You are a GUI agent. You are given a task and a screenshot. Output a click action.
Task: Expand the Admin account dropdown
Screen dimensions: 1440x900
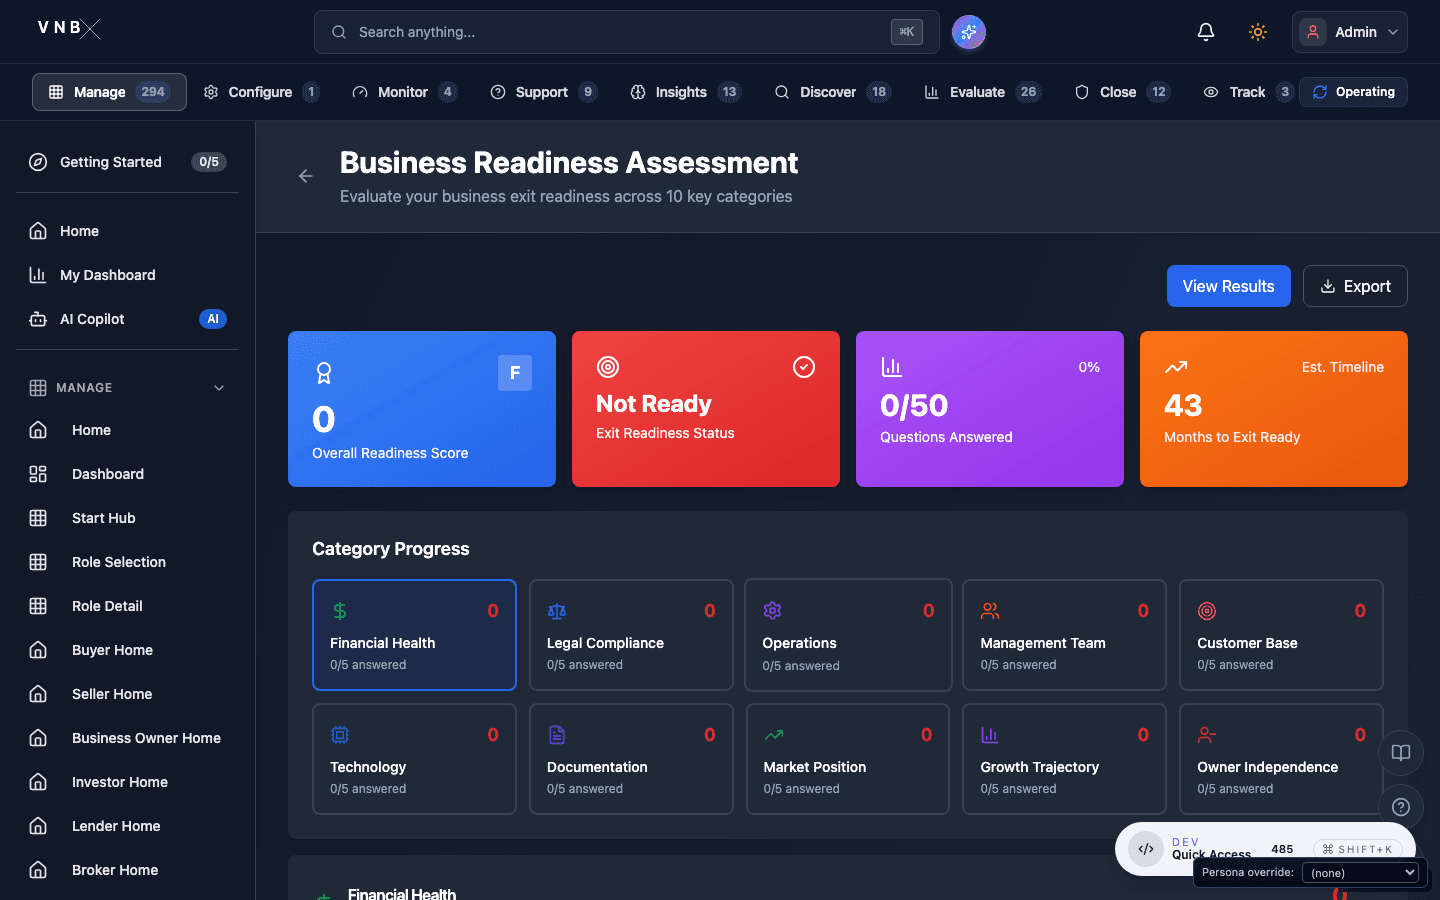point(1349,31)
